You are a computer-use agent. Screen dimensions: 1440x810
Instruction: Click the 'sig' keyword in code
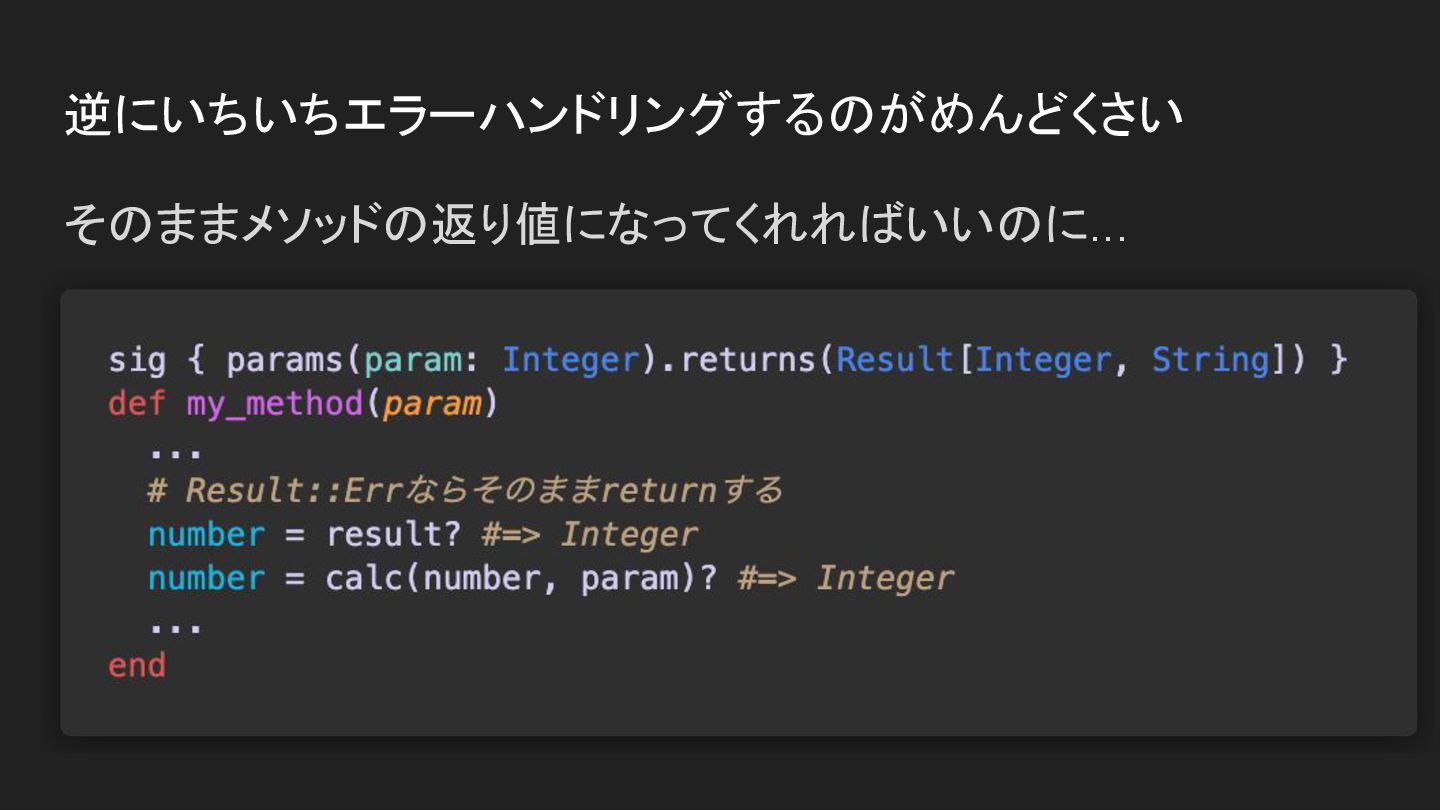[x=137, y=359]
